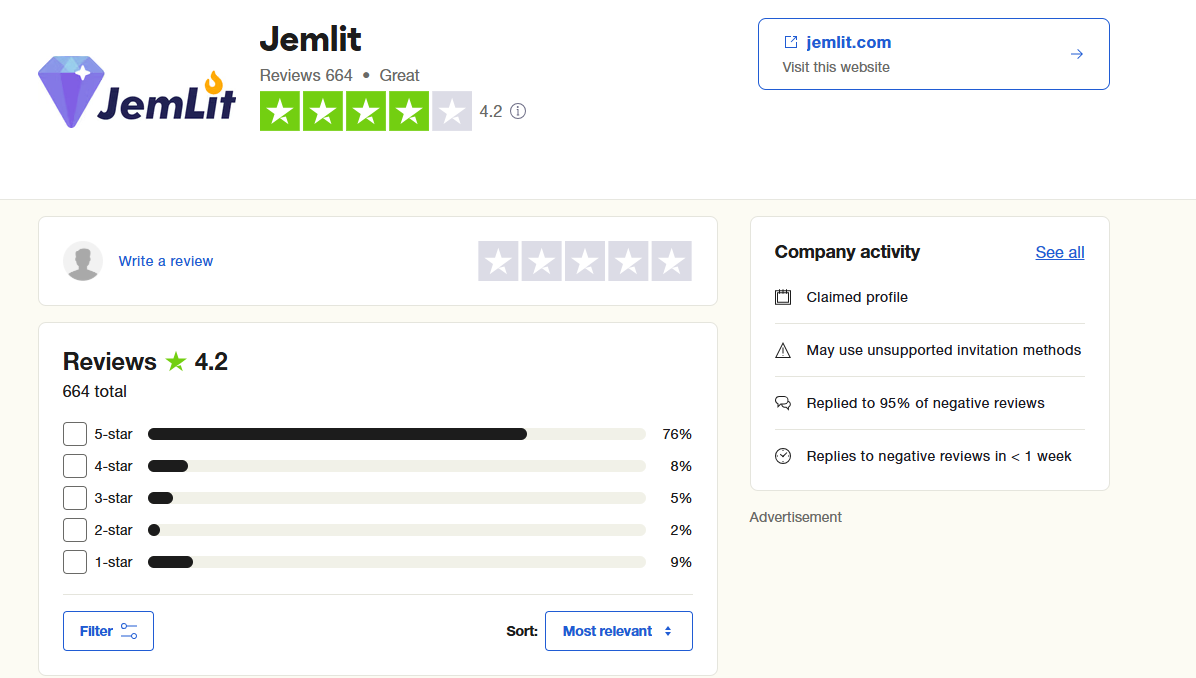Click the 5-star 76% rating bar
This screenshot has height=678, width=1196.
[x=397, y=434]
